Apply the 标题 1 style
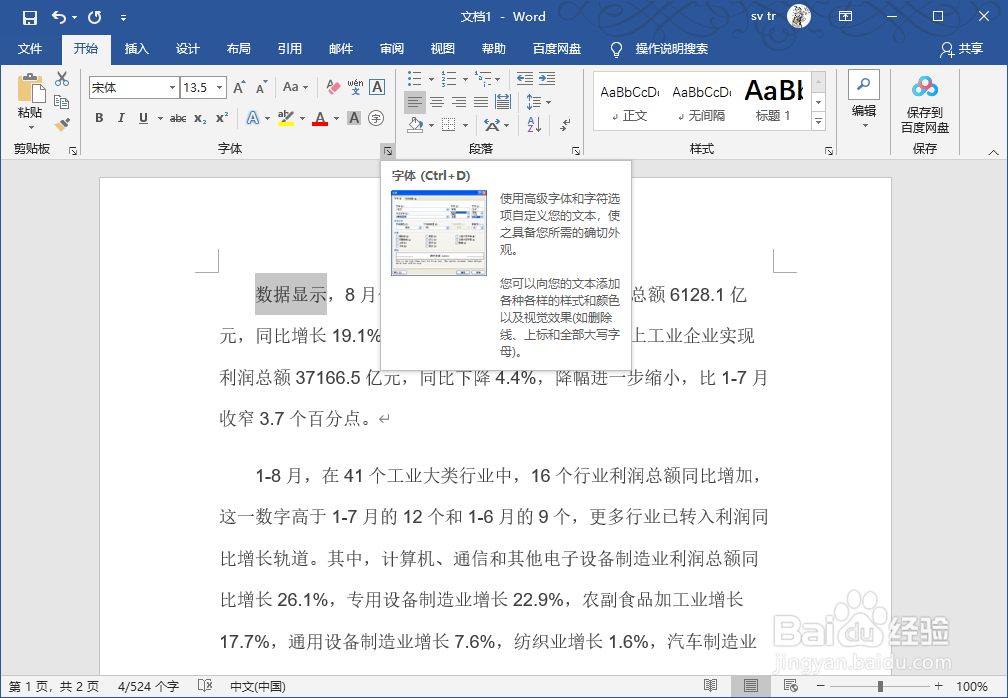1008x698 pixels. coord(773,102)
